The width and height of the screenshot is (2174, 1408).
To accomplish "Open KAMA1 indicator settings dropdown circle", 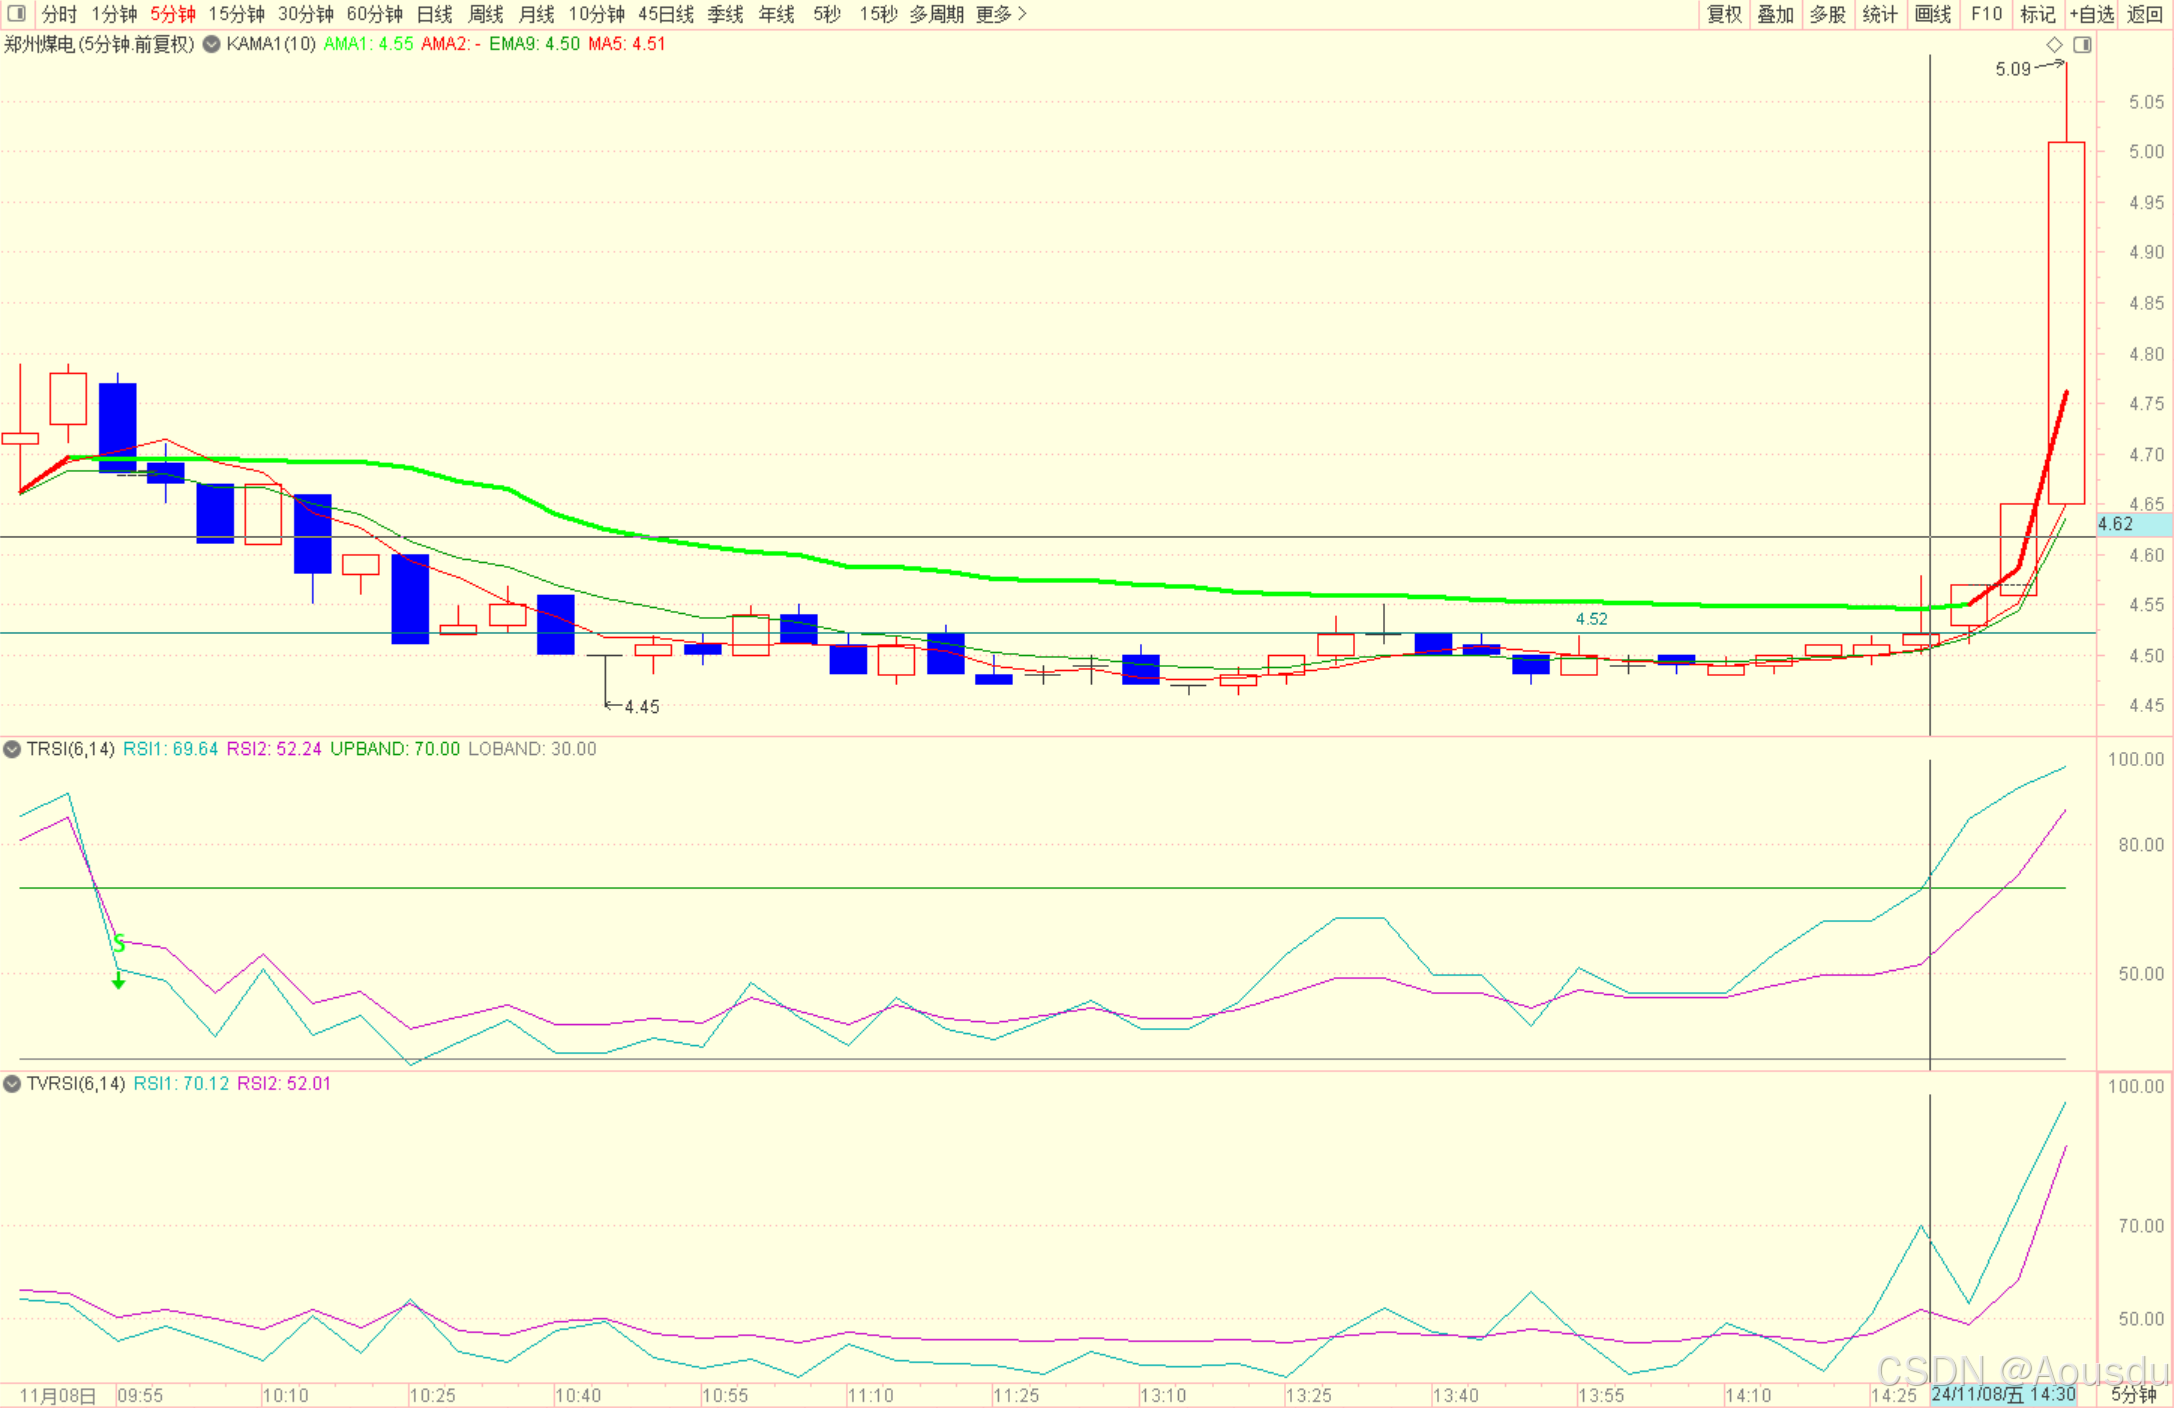I will (212, 44).
